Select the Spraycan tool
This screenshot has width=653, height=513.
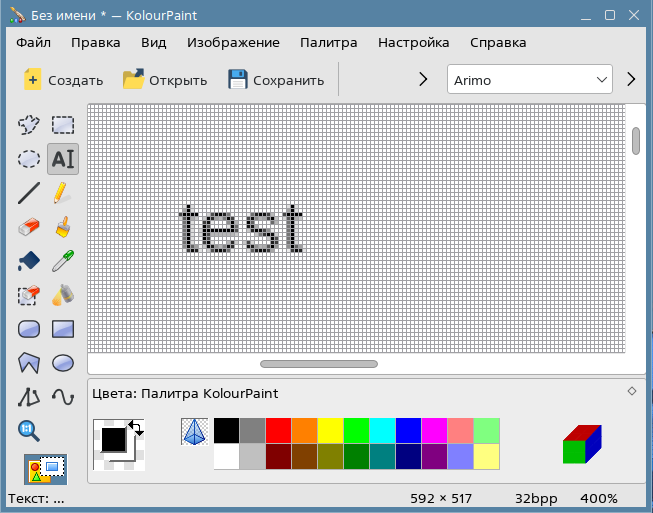click(62, 295)
